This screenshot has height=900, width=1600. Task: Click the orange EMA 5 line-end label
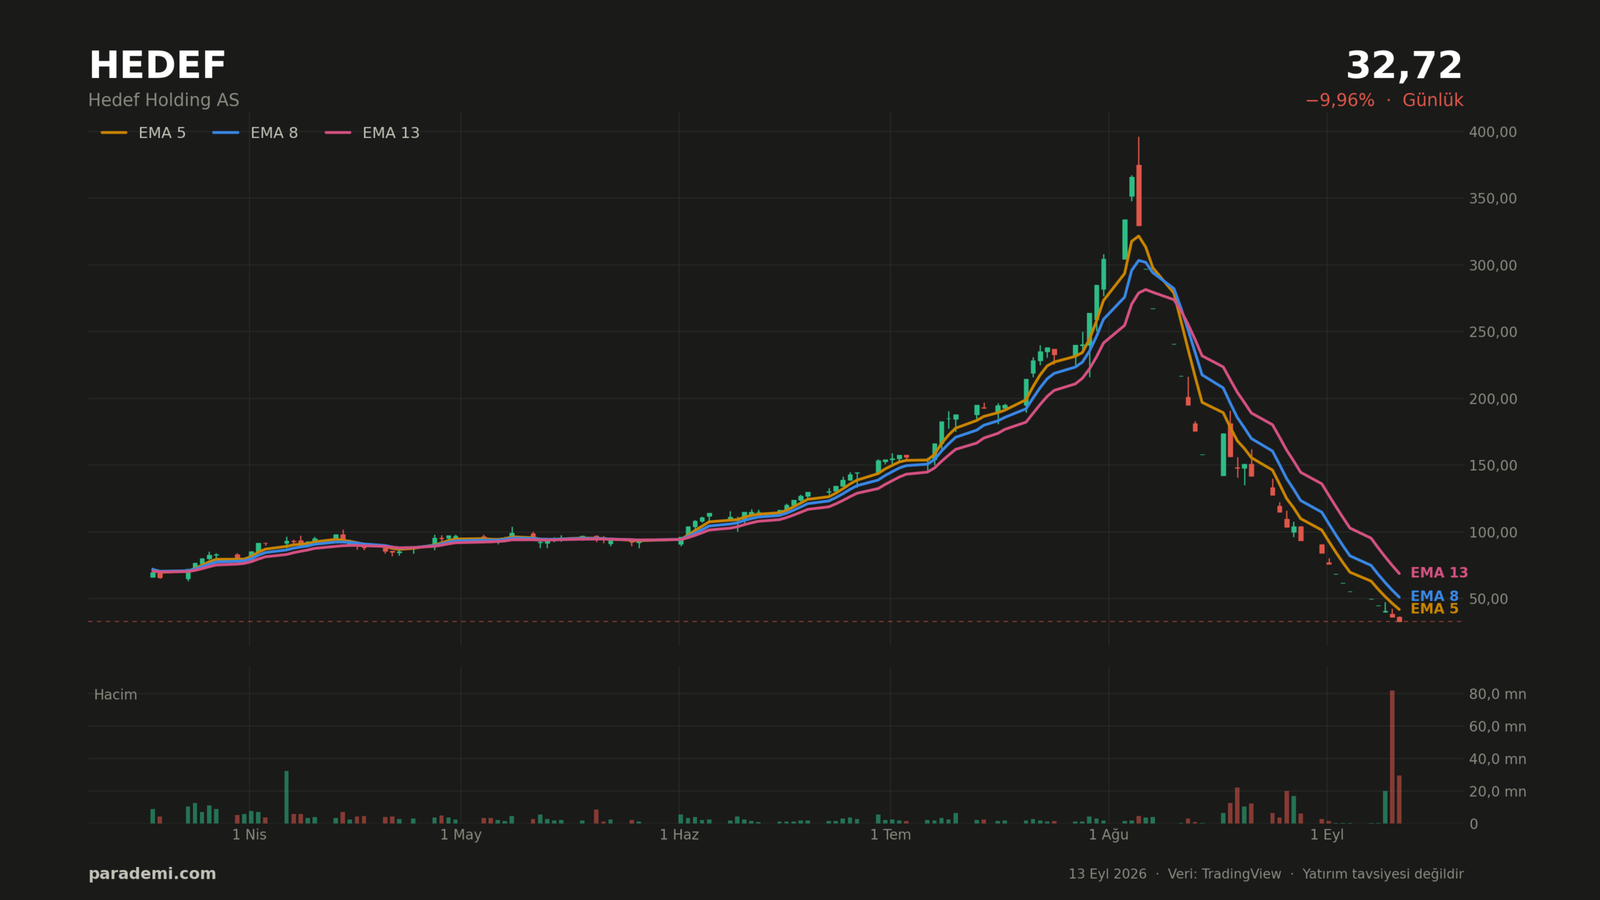[x=1434, y=609]
